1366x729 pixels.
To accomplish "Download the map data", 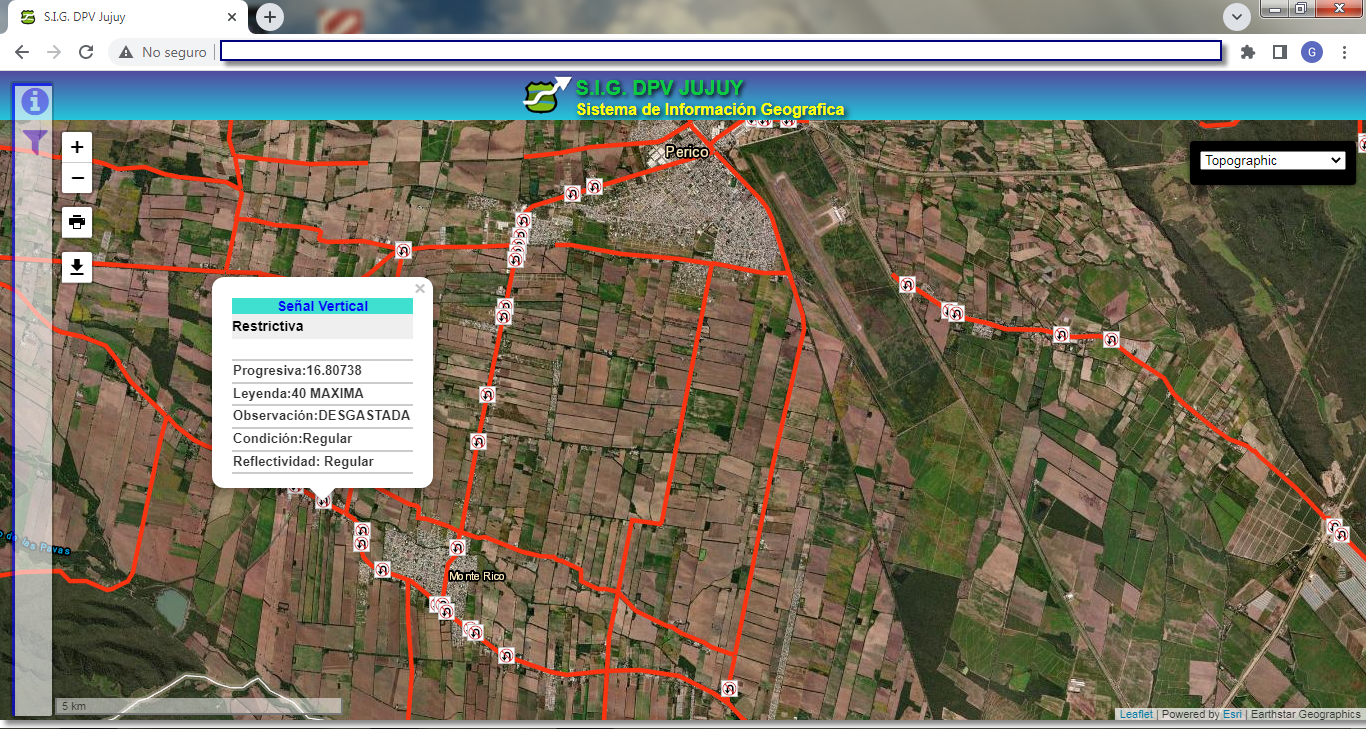I will (77, 267).
